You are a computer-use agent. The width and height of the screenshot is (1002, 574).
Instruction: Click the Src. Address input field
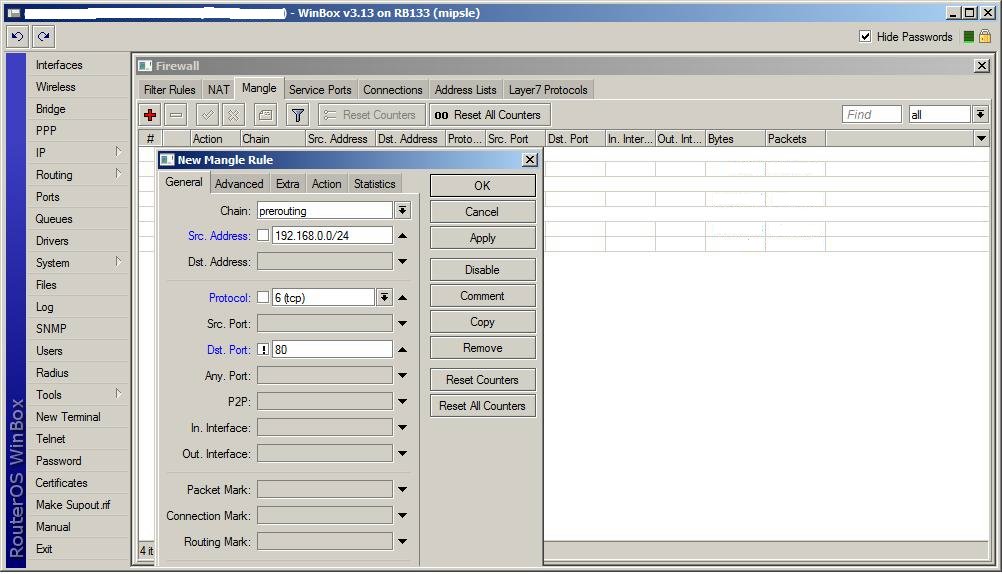[332, 235]
